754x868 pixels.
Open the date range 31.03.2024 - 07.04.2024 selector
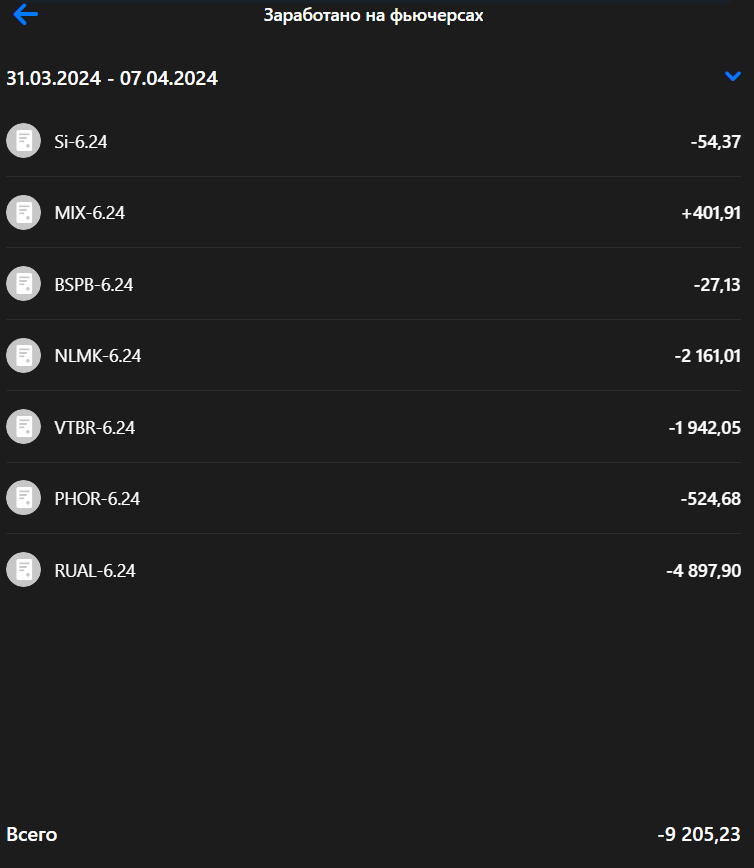(x=112, y=78)
